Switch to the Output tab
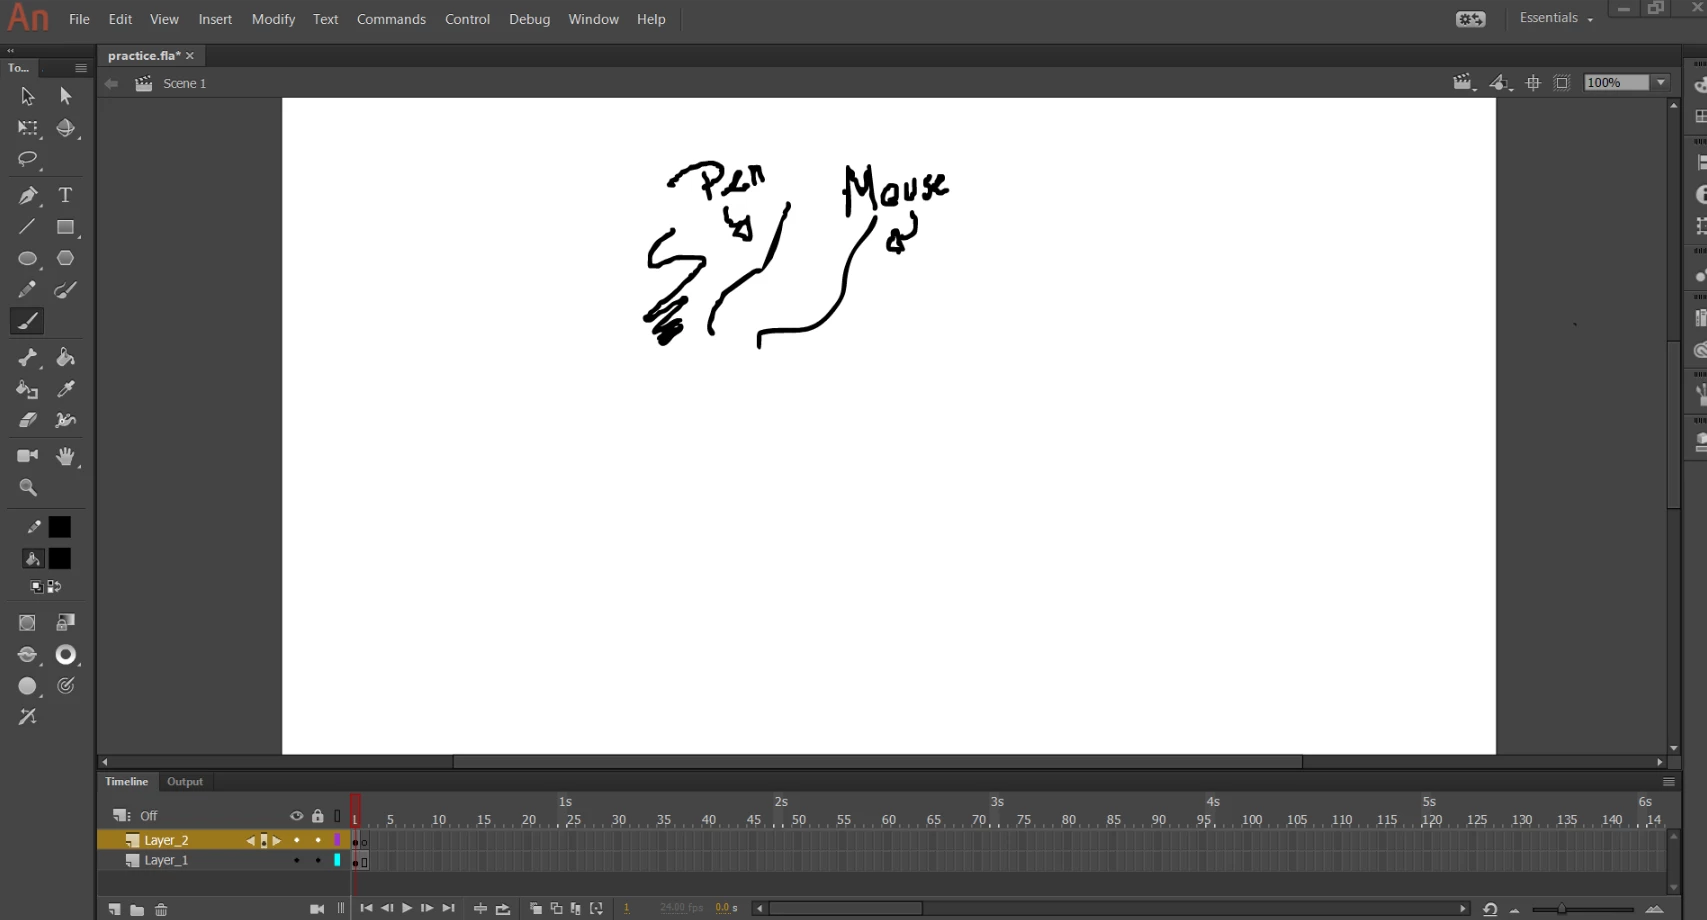The height and width of the screenshot is (920, 1707). (185, 782)
